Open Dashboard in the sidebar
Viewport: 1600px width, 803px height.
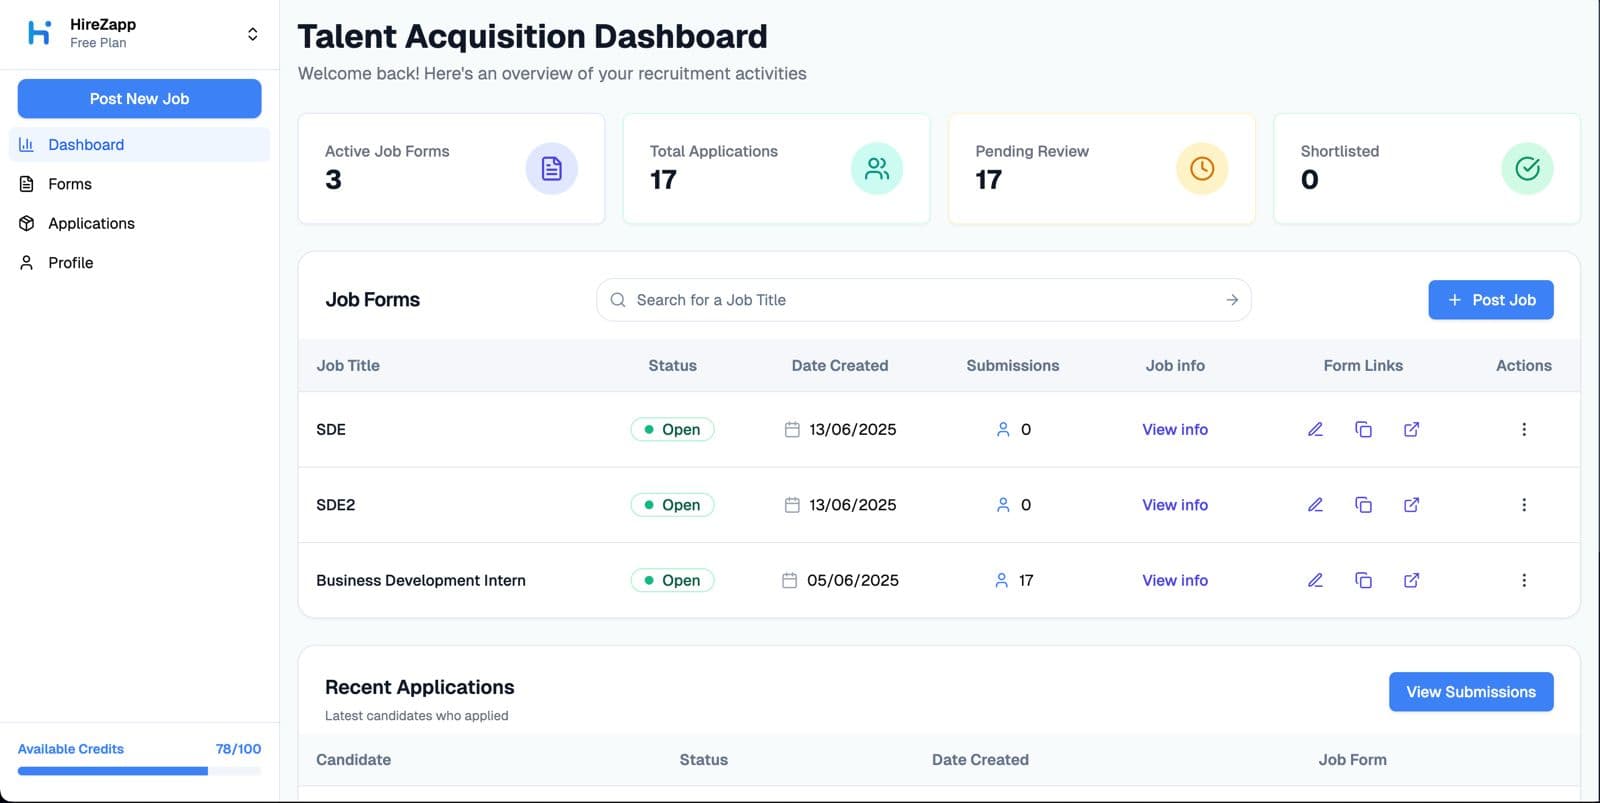[x=139, y=144]
